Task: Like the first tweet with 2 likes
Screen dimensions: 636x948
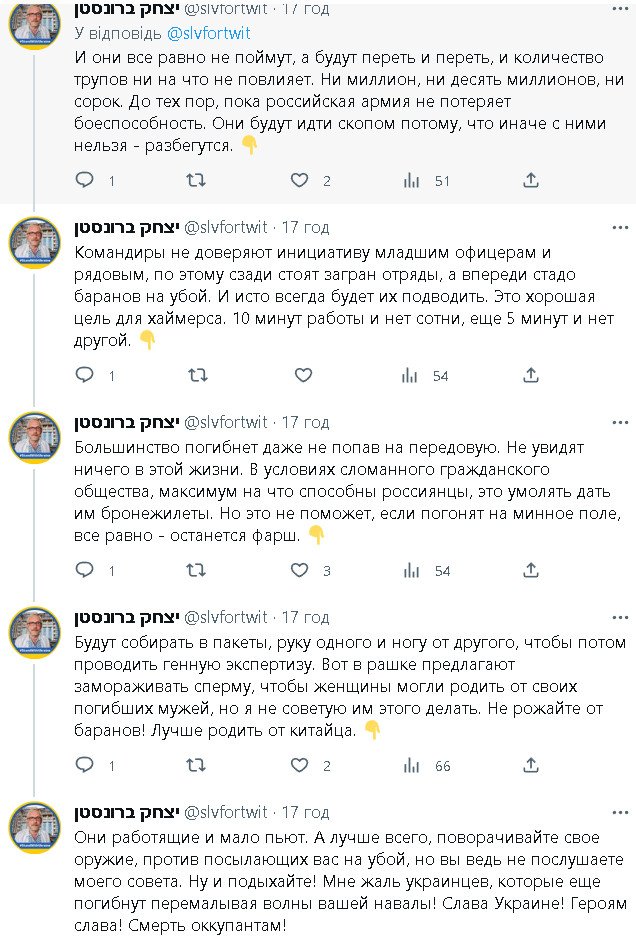Action: [299, 181]
